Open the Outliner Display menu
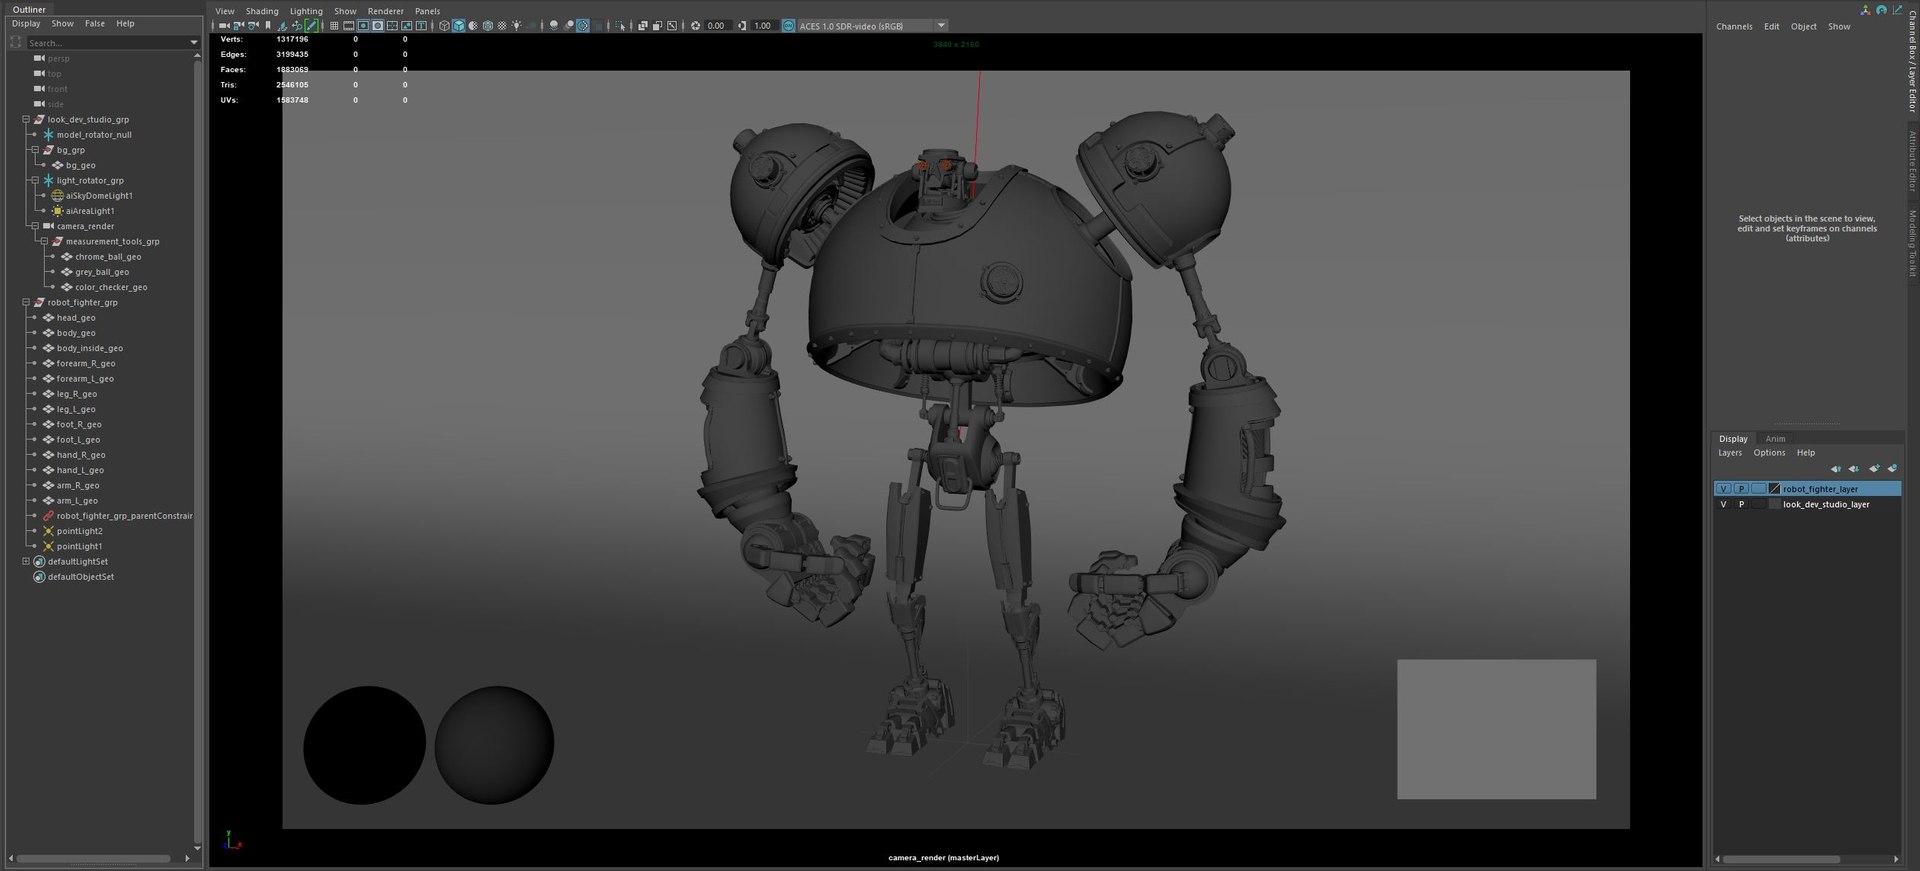The height and width of the screenshot is (871, 1920). [x=26, y=23]
